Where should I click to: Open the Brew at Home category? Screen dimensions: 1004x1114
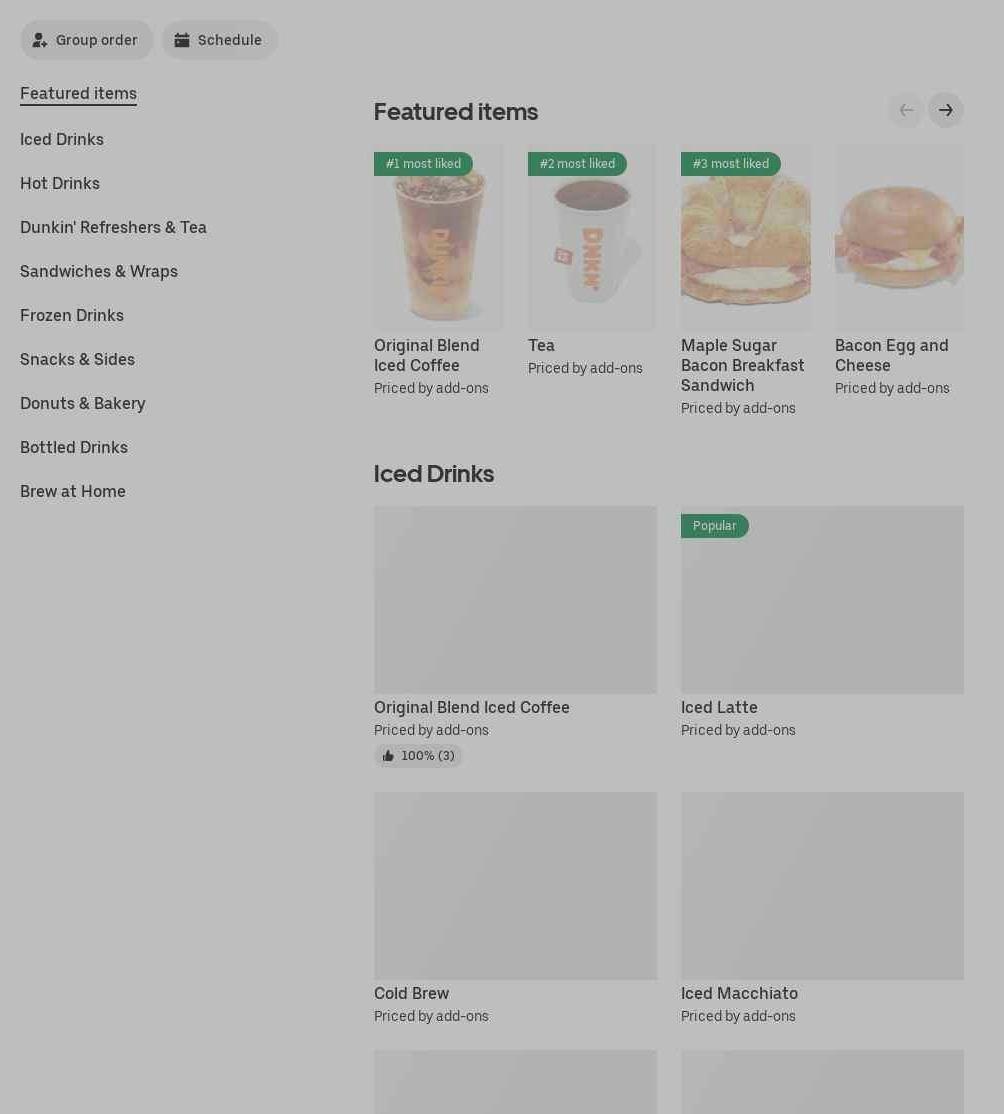click(x=72, y=492)
